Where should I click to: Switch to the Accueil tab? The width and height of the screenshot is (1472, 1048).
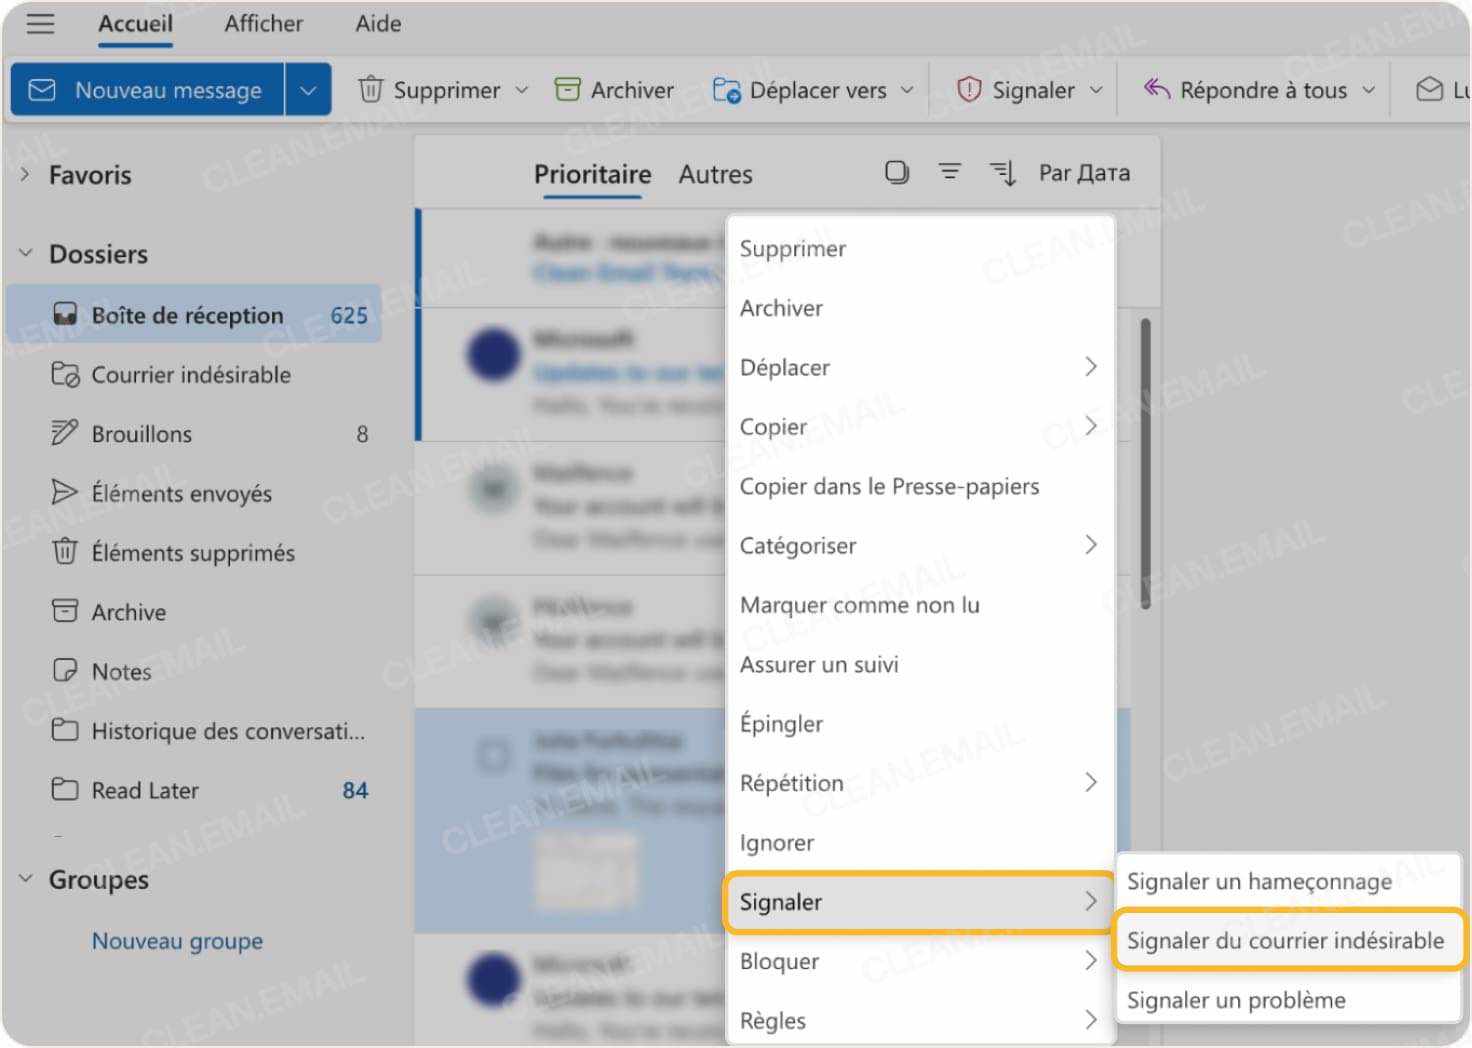[x=135, y=24]
